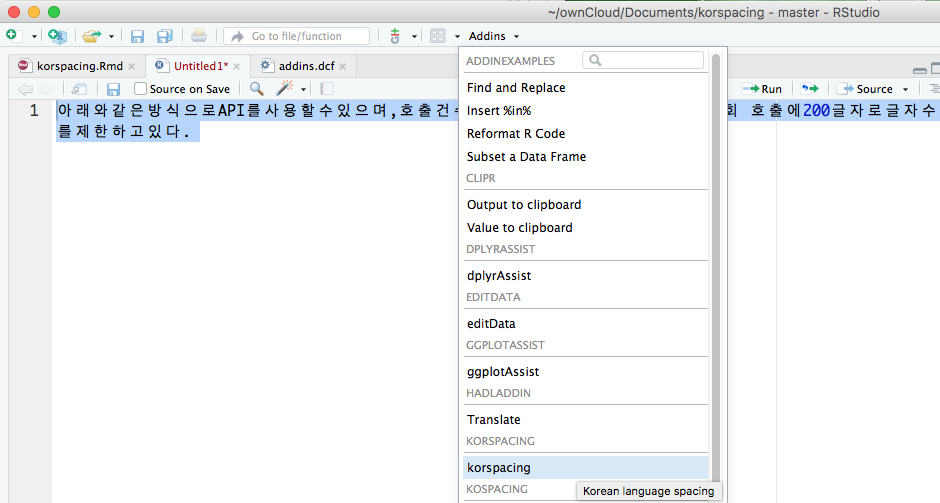Open the New File dropdown arrow
Screen dimensions: 940x503
(34, 37)
